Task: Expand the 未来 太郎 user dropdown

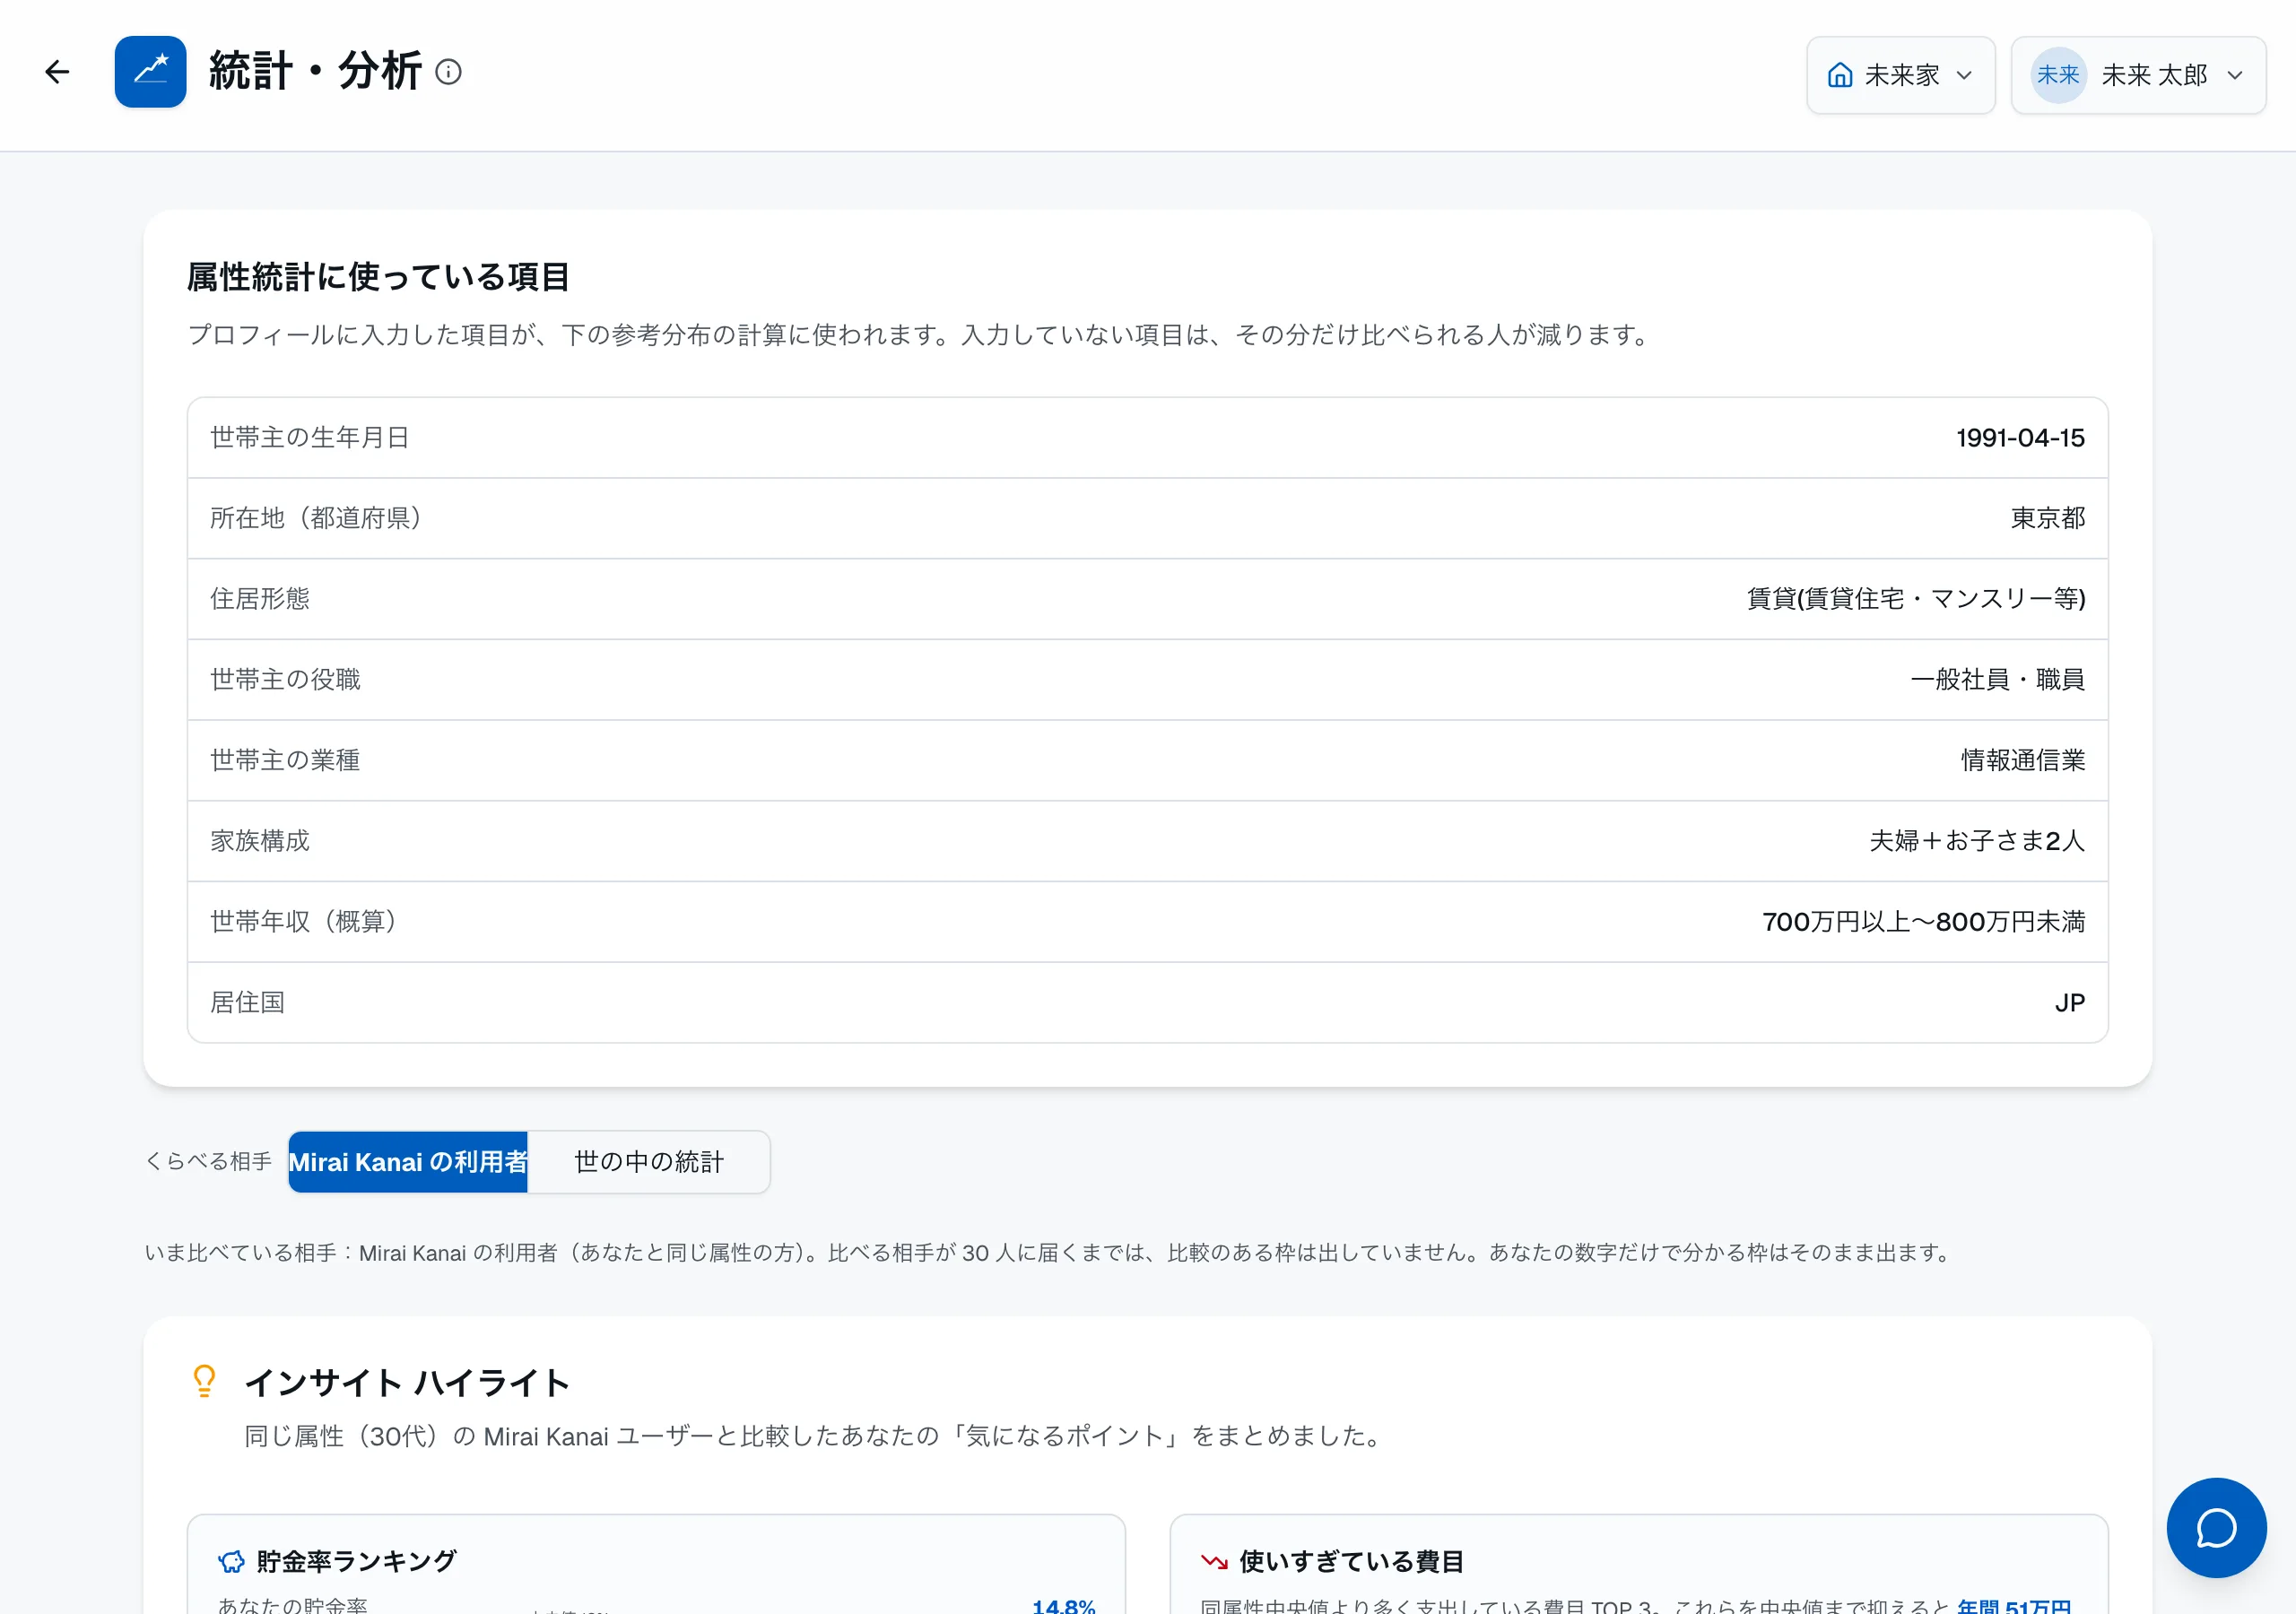Action: coord(2138,75)
